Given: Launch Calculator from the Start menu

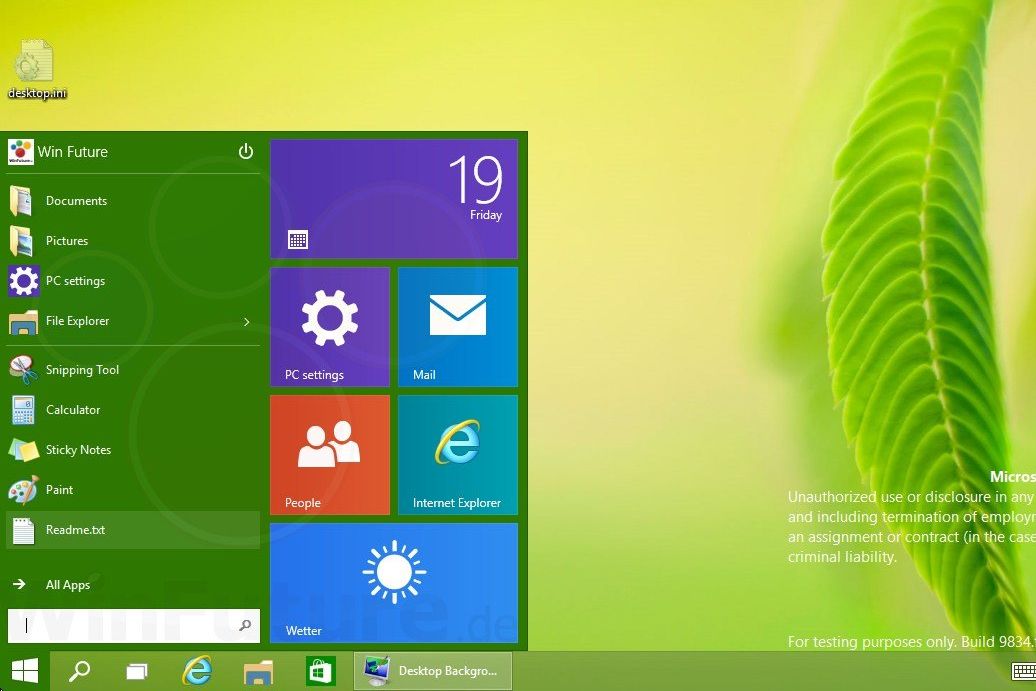Looking at the screenshot, I should (x=71, y=410).
